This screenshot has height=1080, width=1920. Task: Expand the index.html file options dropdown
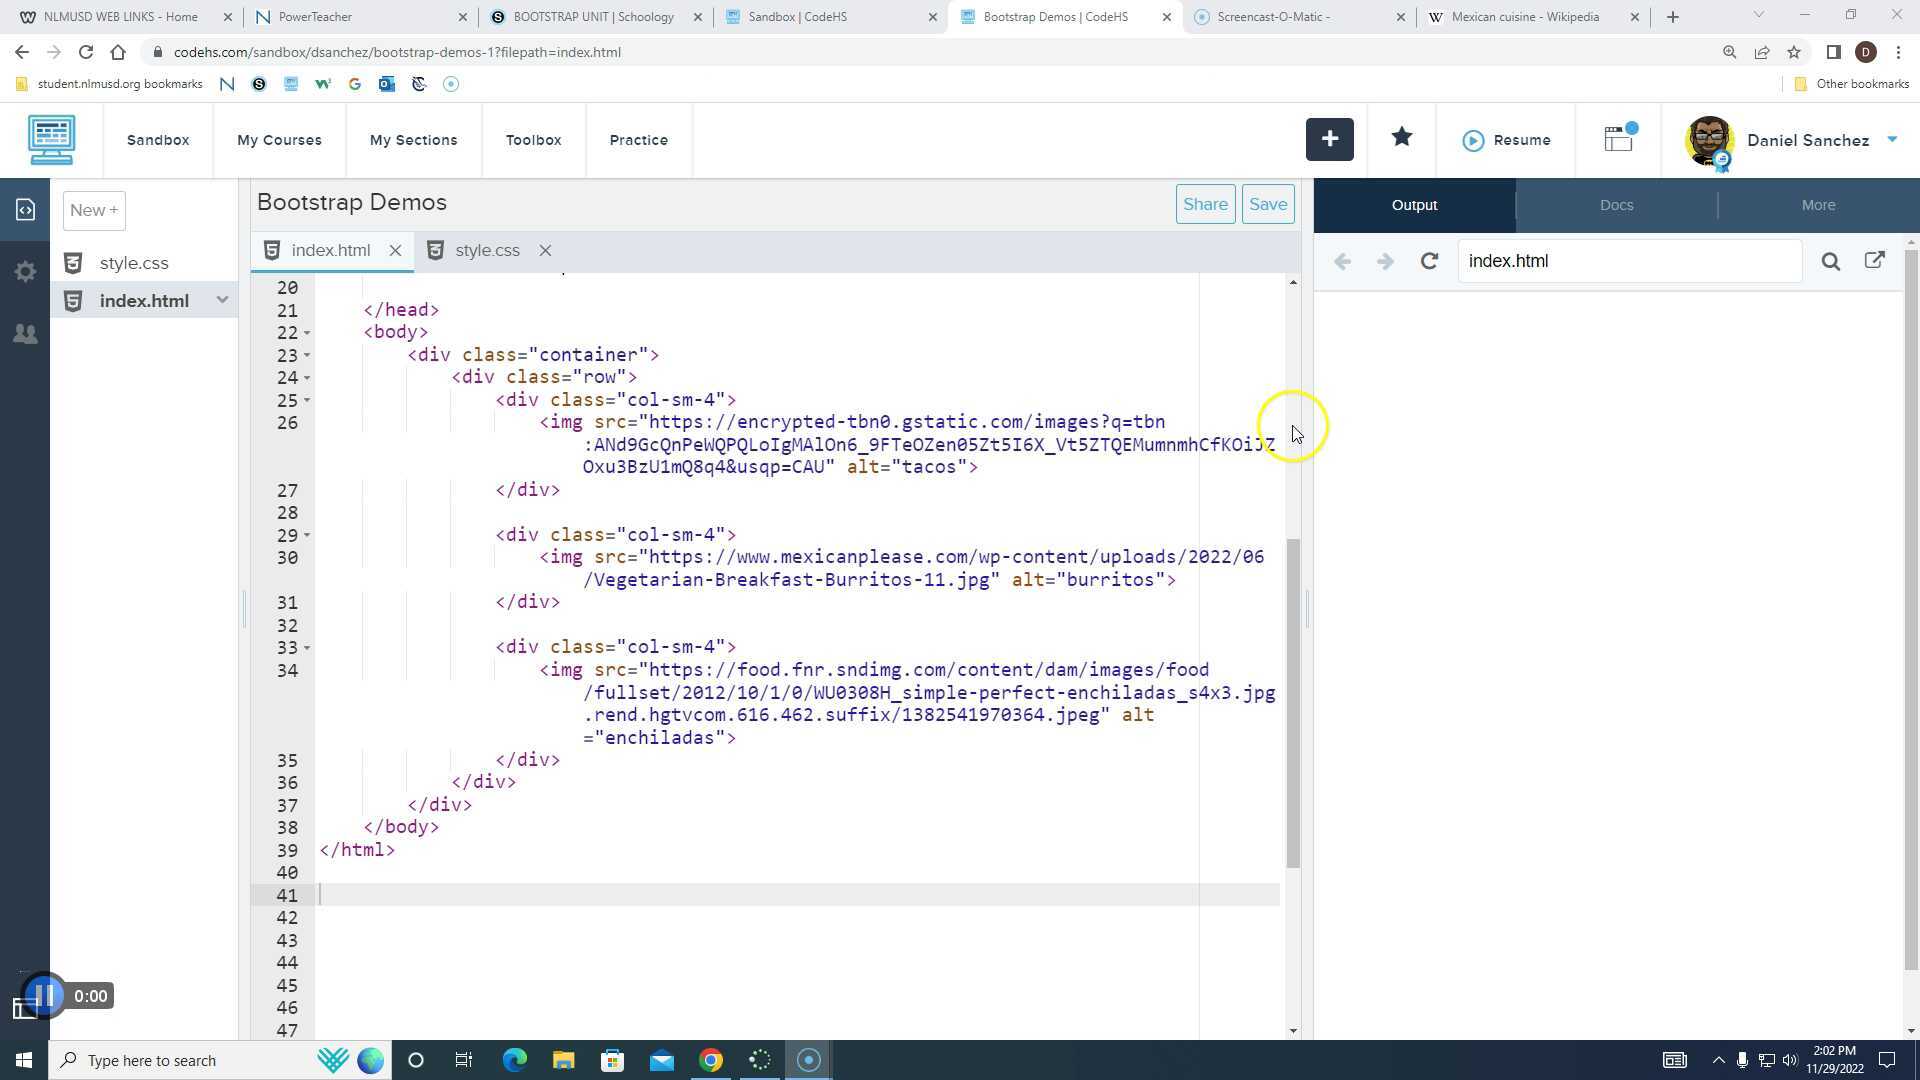pyautogui.click(x=222, y=300)
